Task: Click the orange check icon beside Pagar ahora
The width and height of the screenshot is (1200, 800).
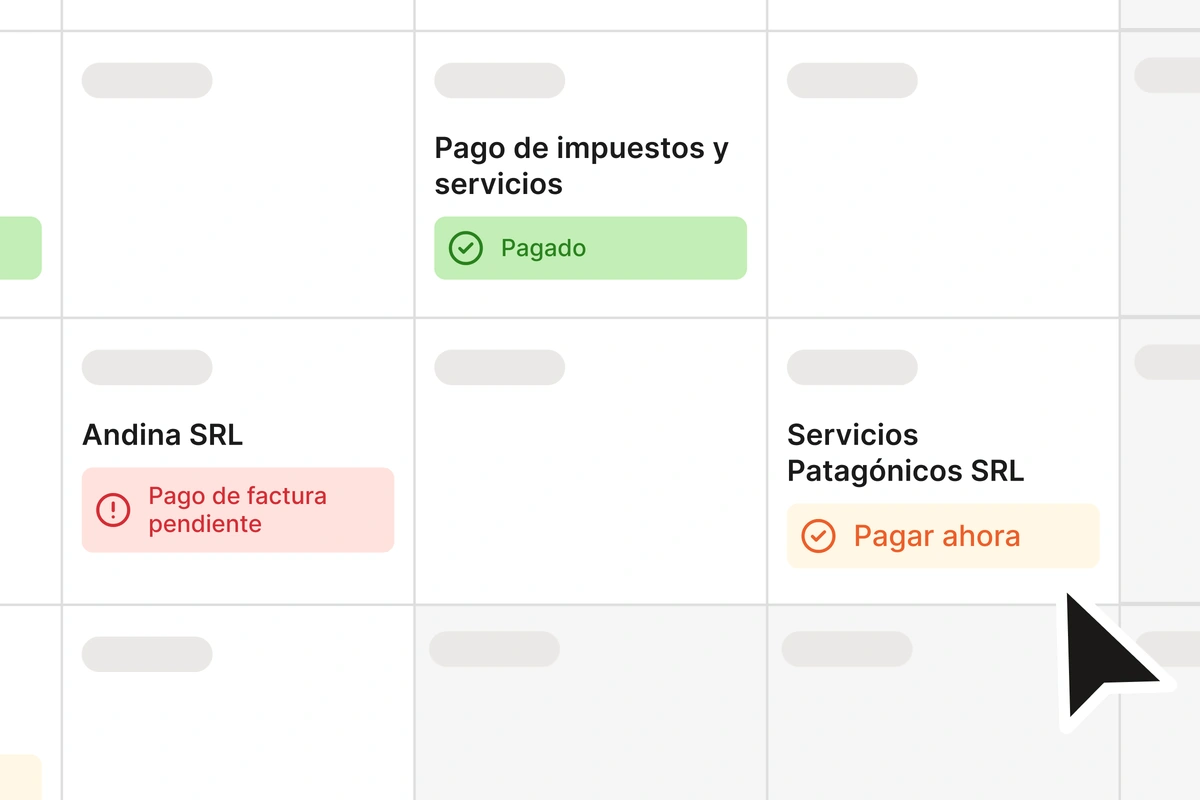Action: (x=818, y=536)
